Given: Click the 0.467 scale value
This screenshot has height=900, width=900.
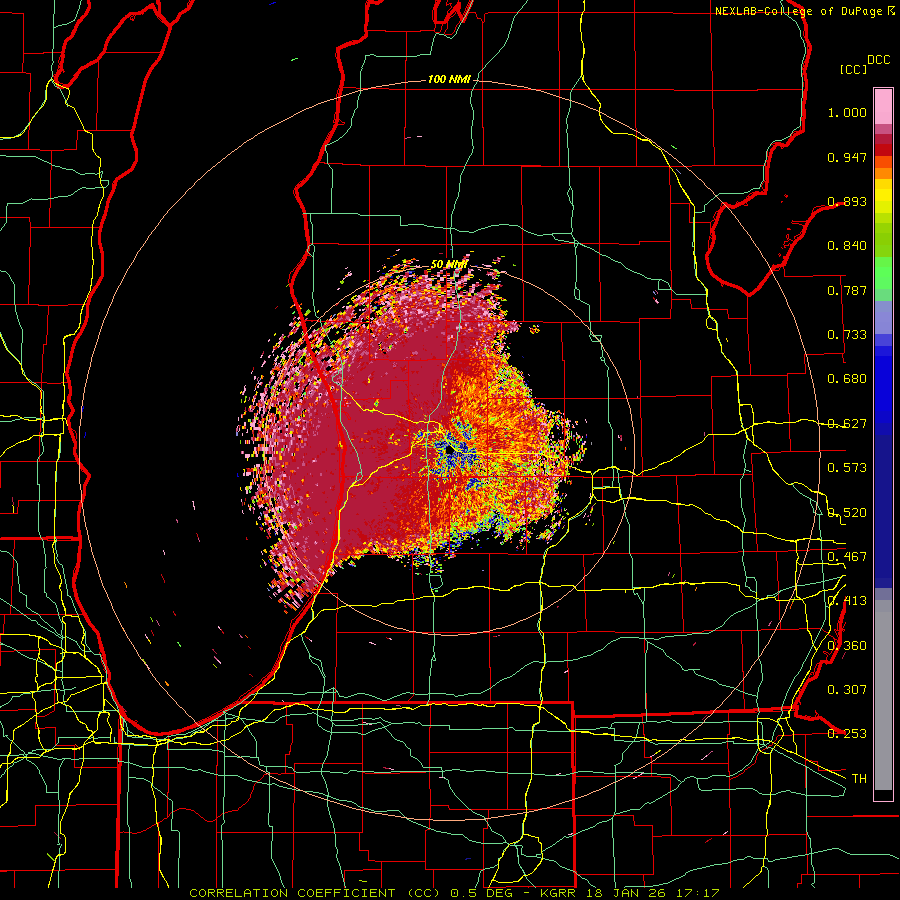Looking at the screenshot, I should point(847,557).
